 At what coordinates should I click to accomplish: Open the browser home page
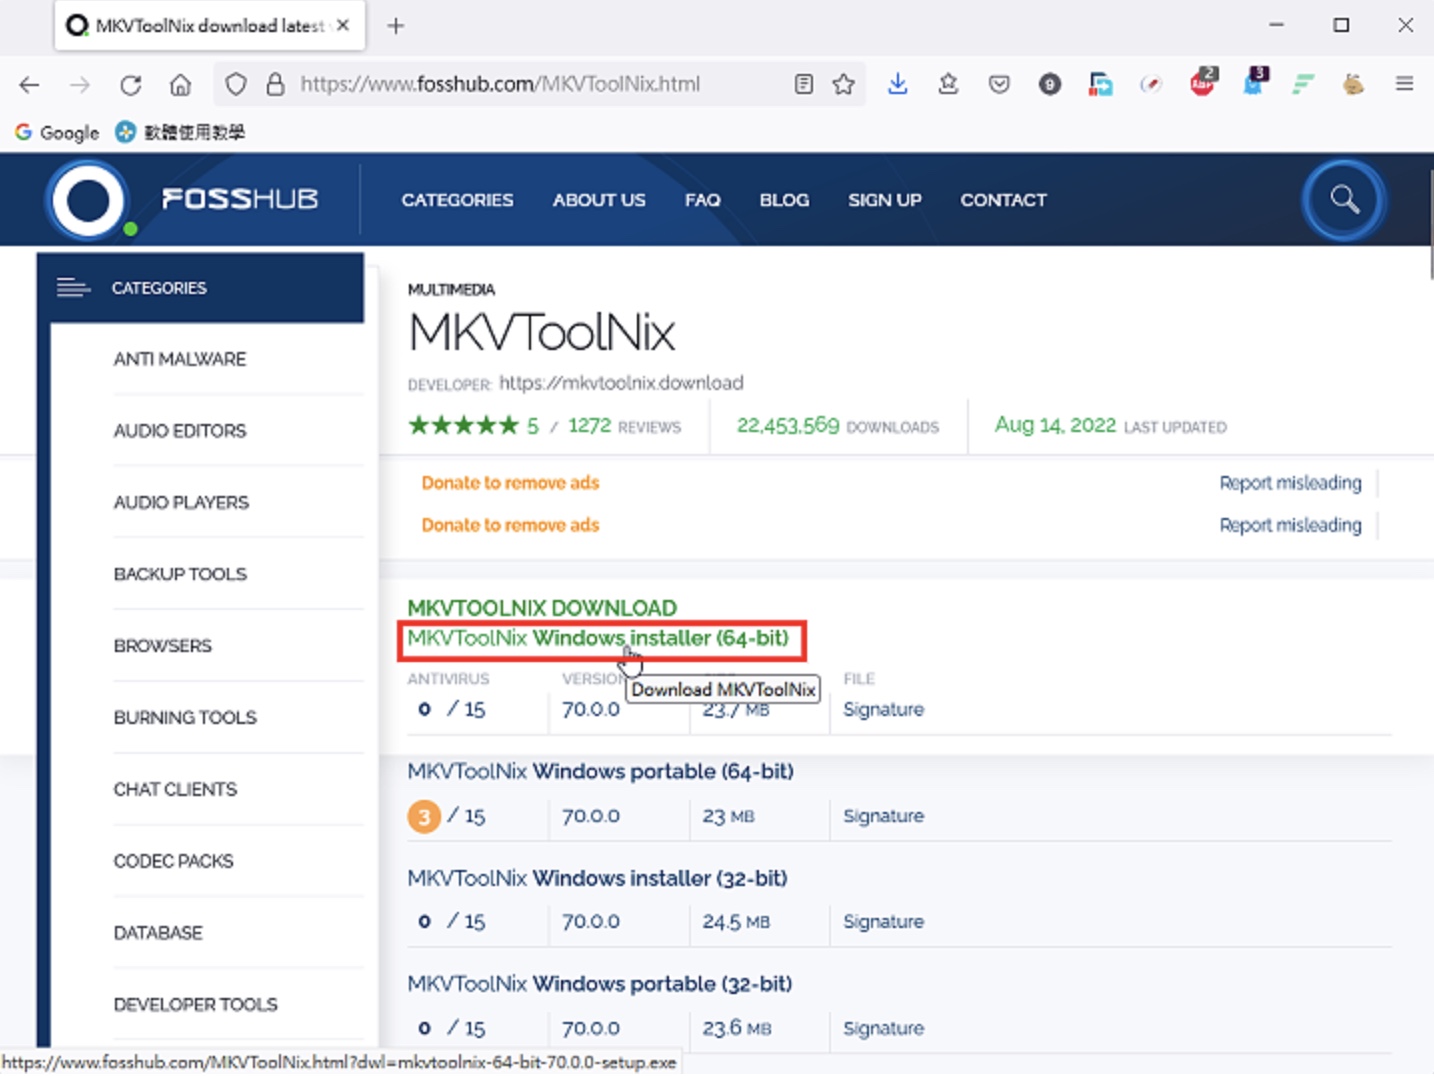click(x=180, y=85)
